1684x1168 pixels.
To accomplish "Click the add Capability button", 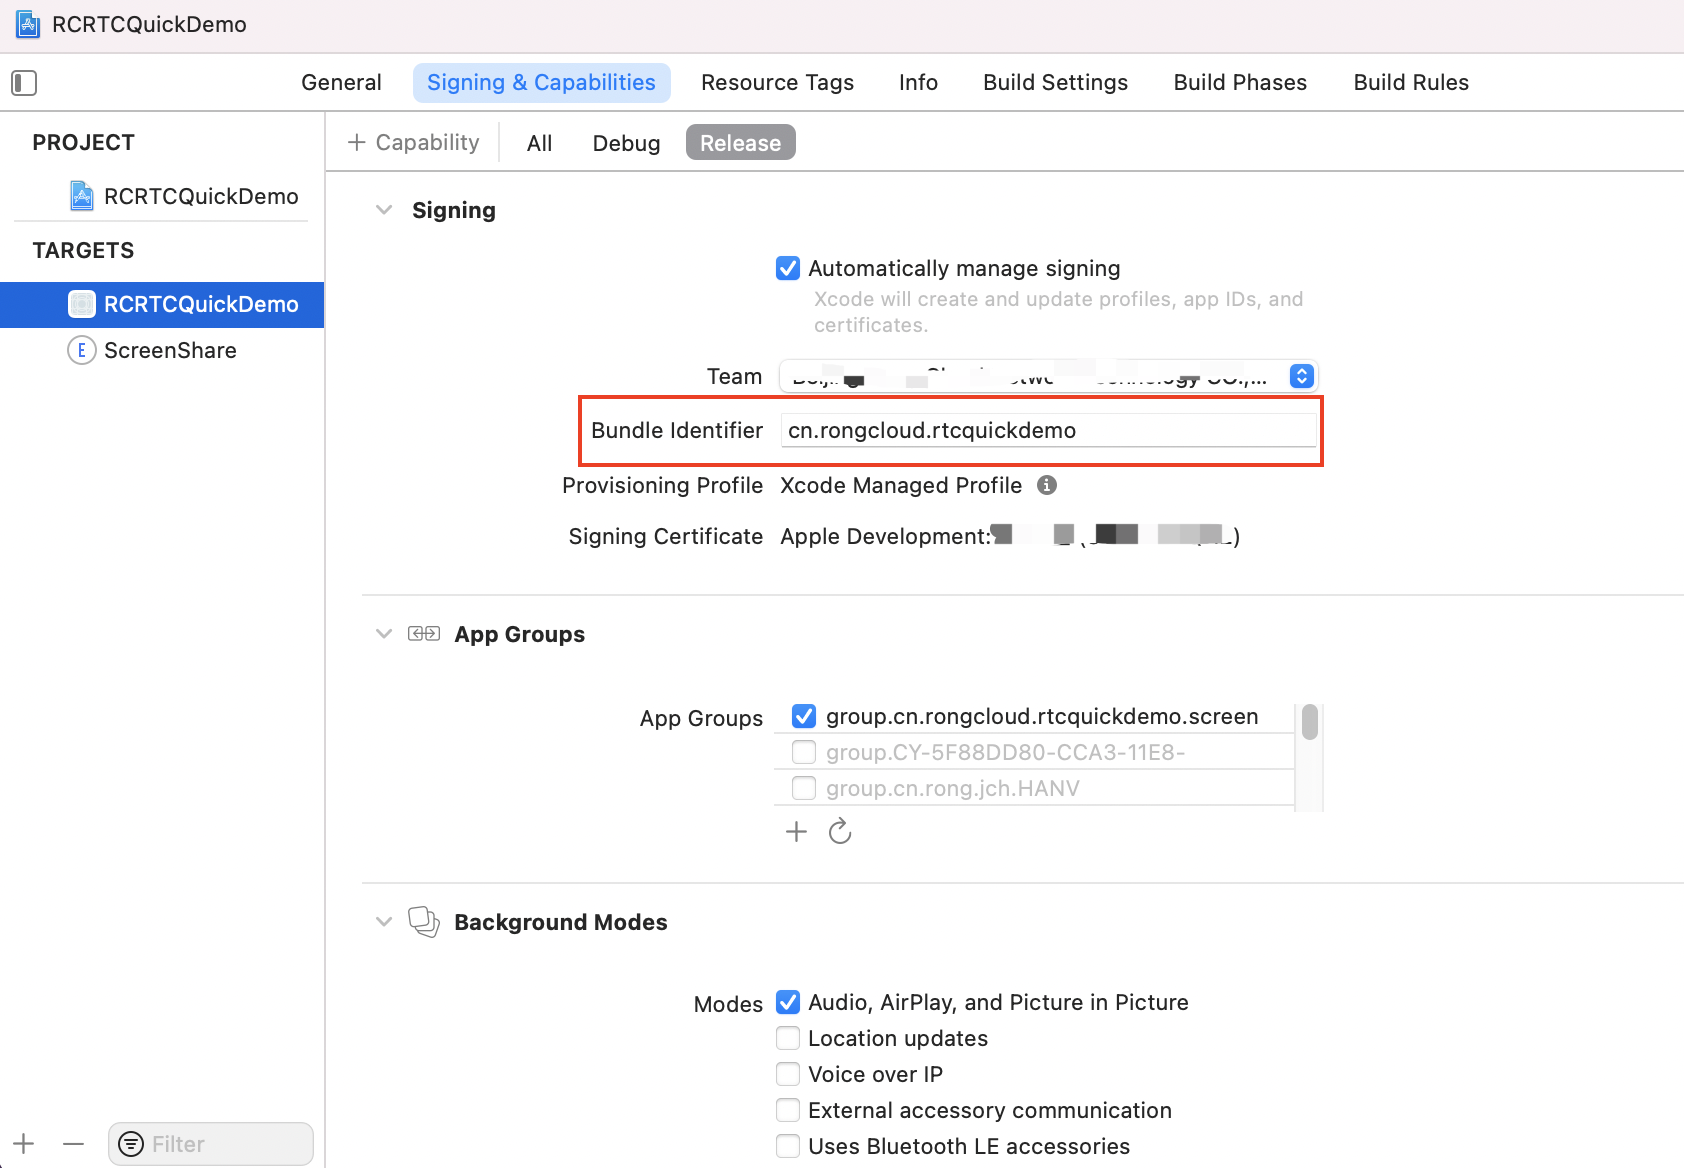I will [x=414, y=143].
